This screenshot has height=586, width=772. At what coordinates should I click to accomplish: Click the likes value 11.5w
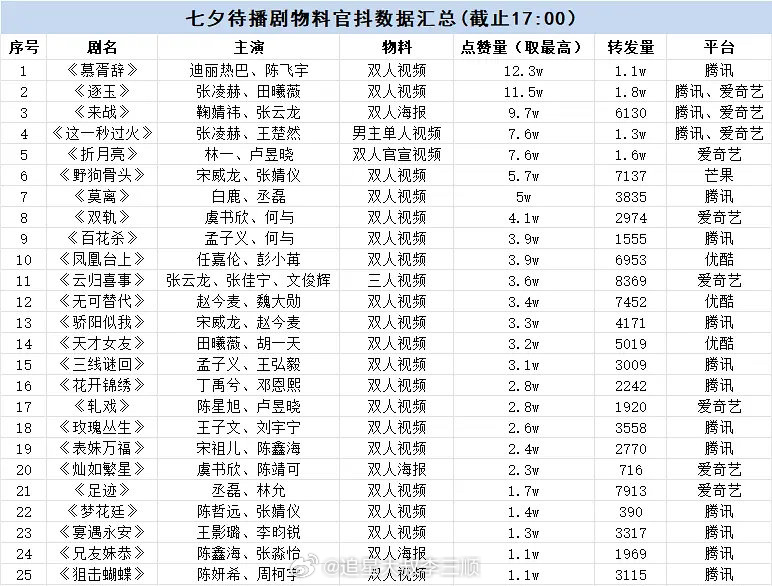523,92
